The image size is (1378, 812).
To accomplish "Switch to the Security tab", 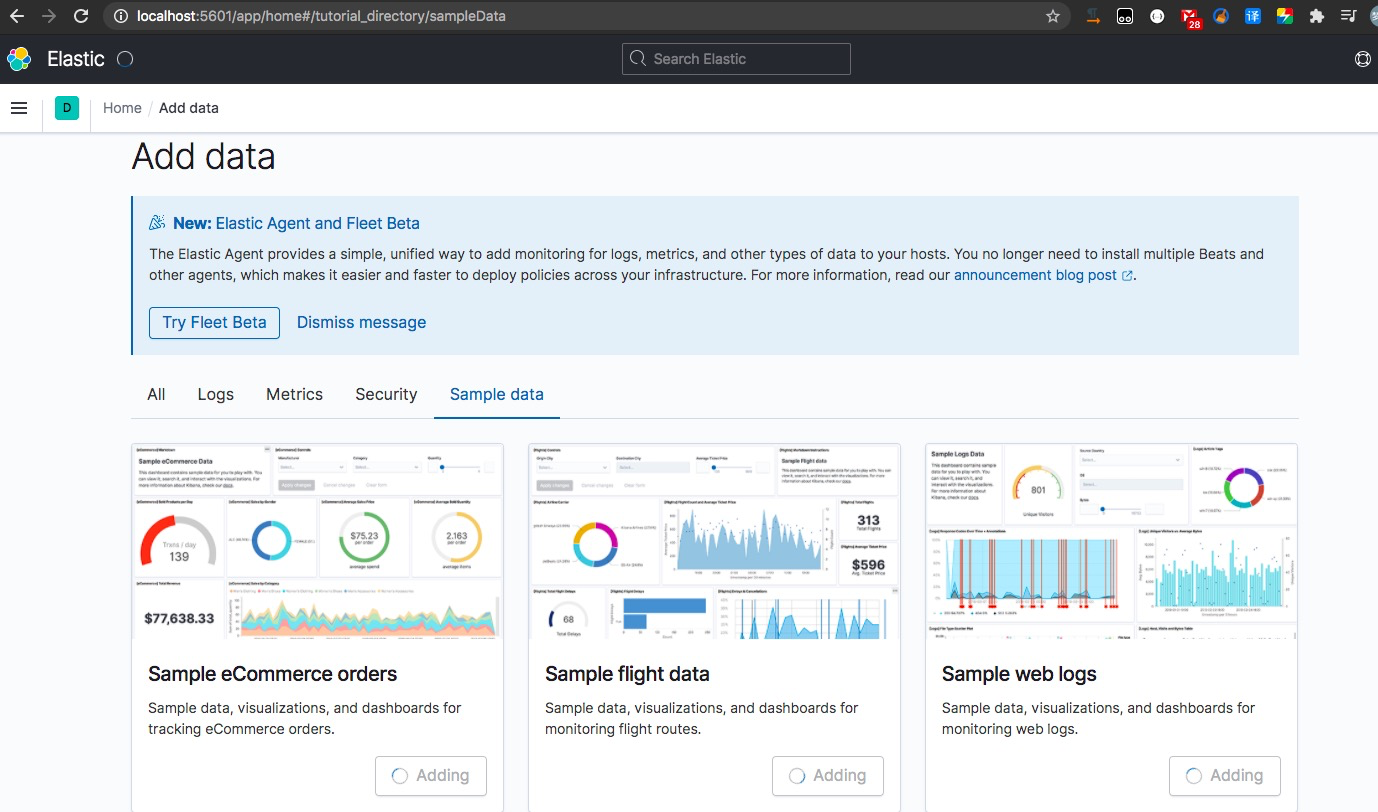I will point(386,394).
